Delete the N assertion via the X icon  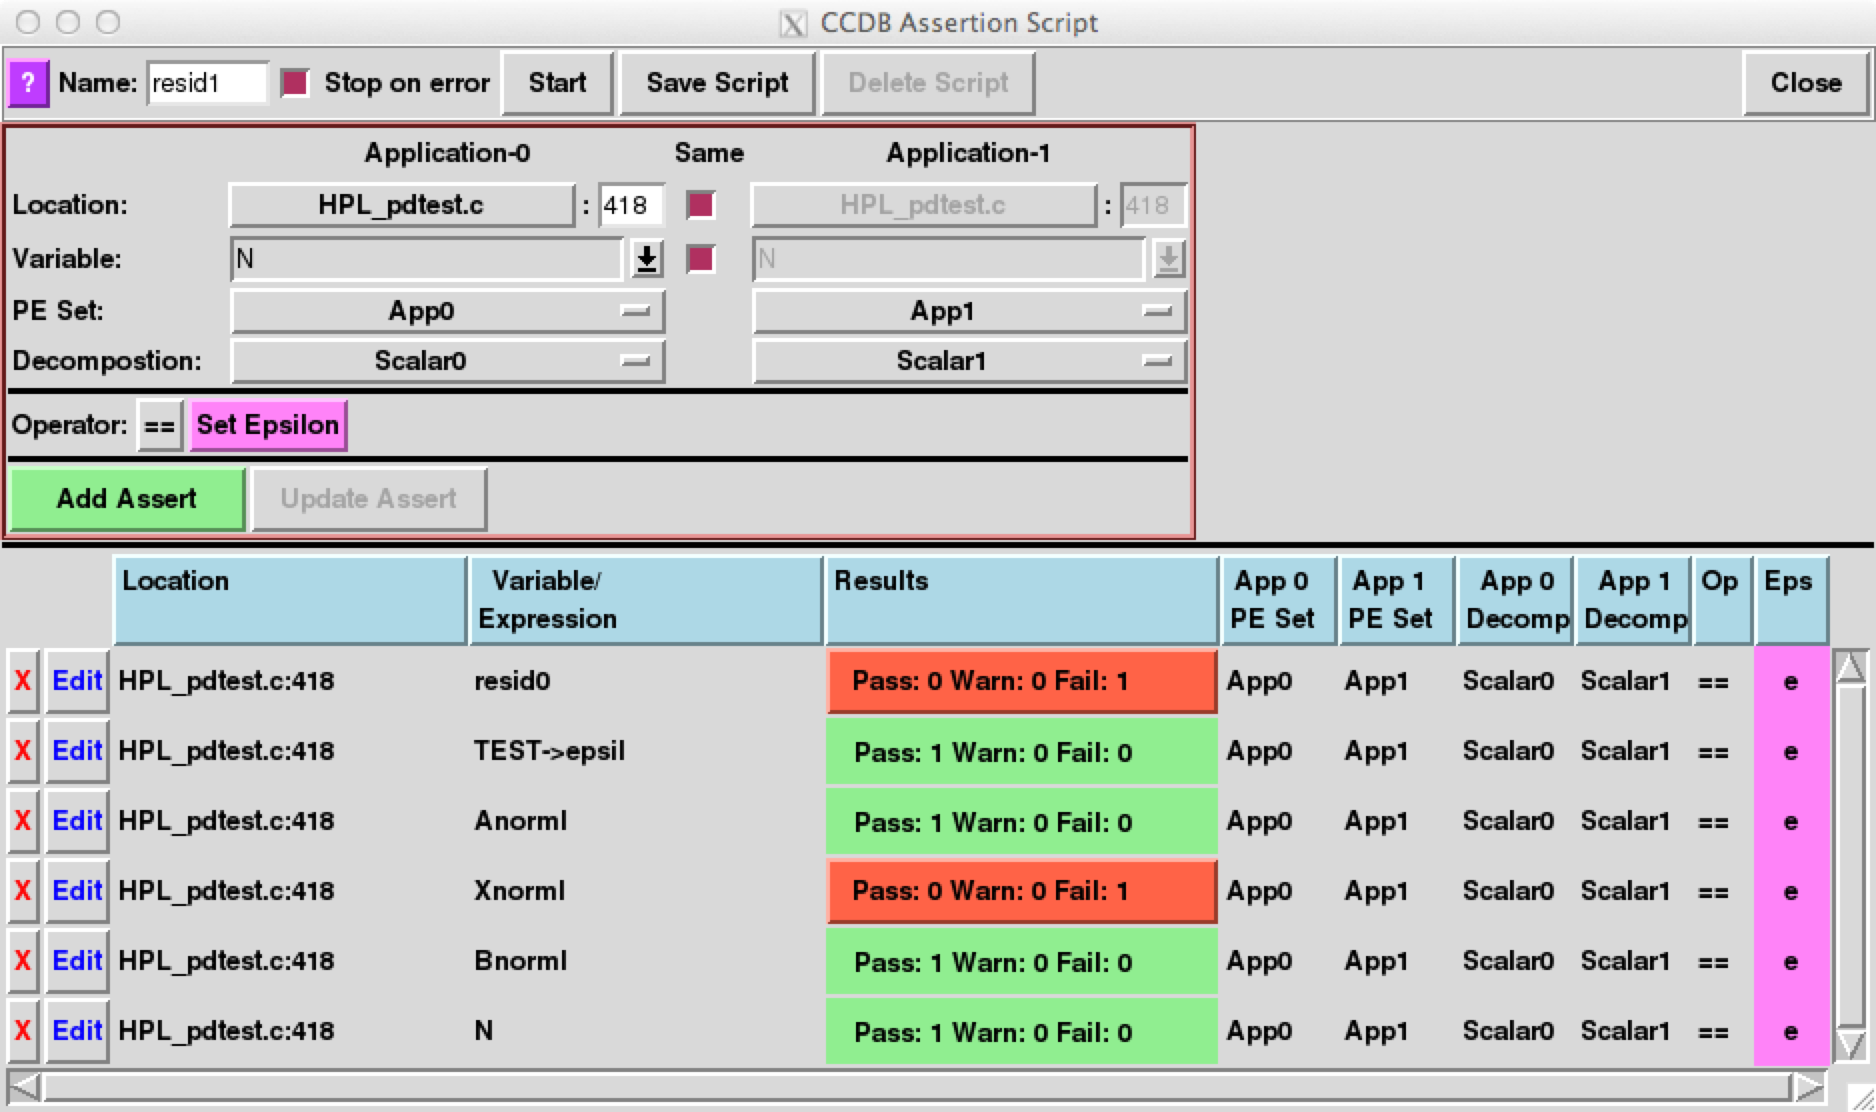coord(22,1031)
